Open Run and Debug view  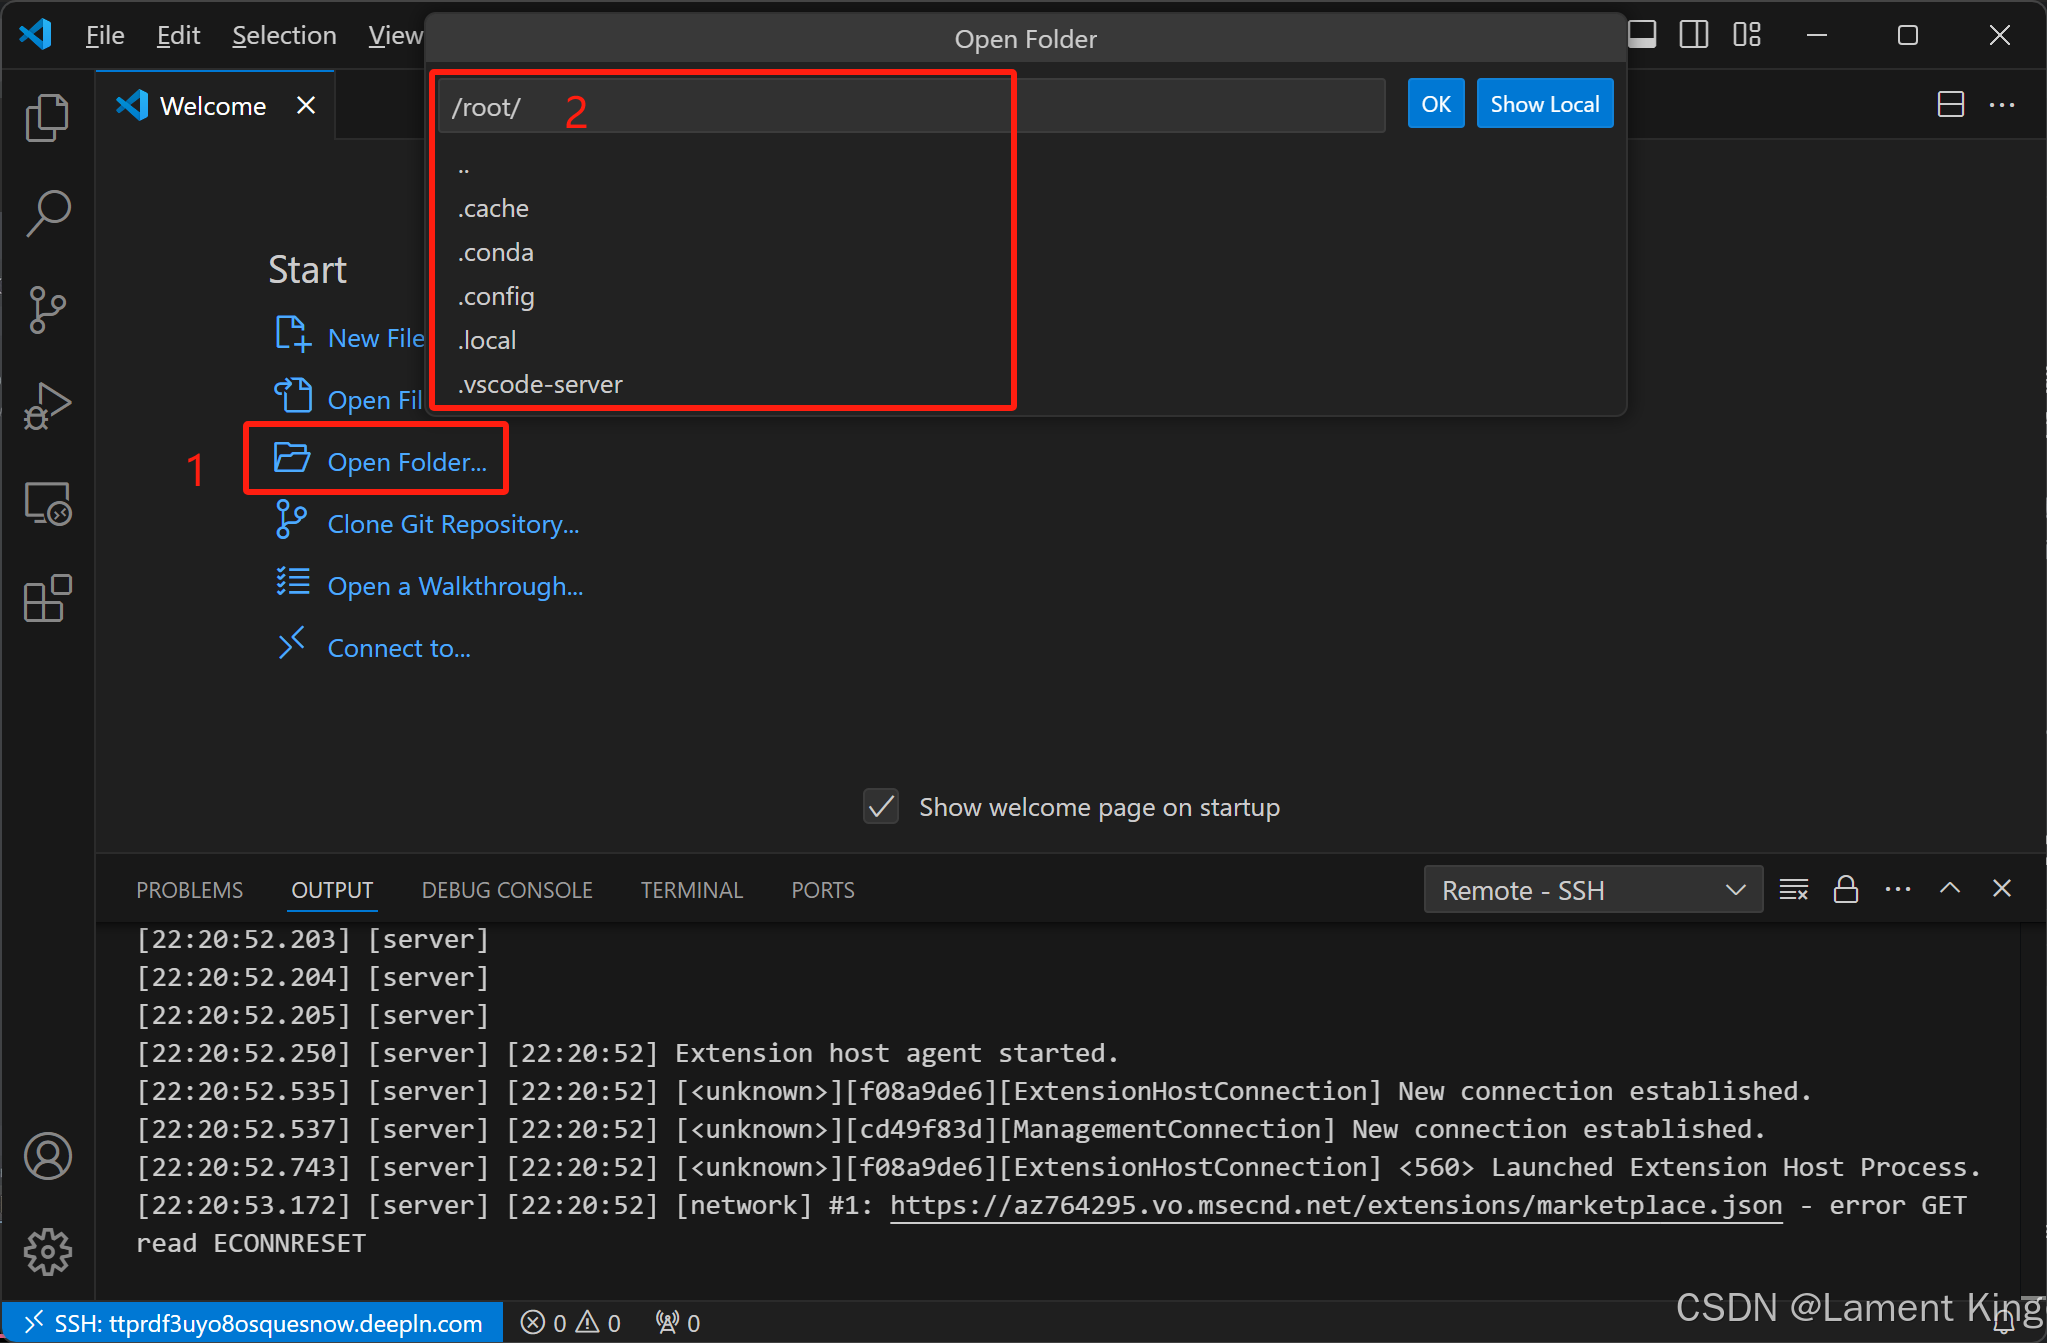click(47, 406)
